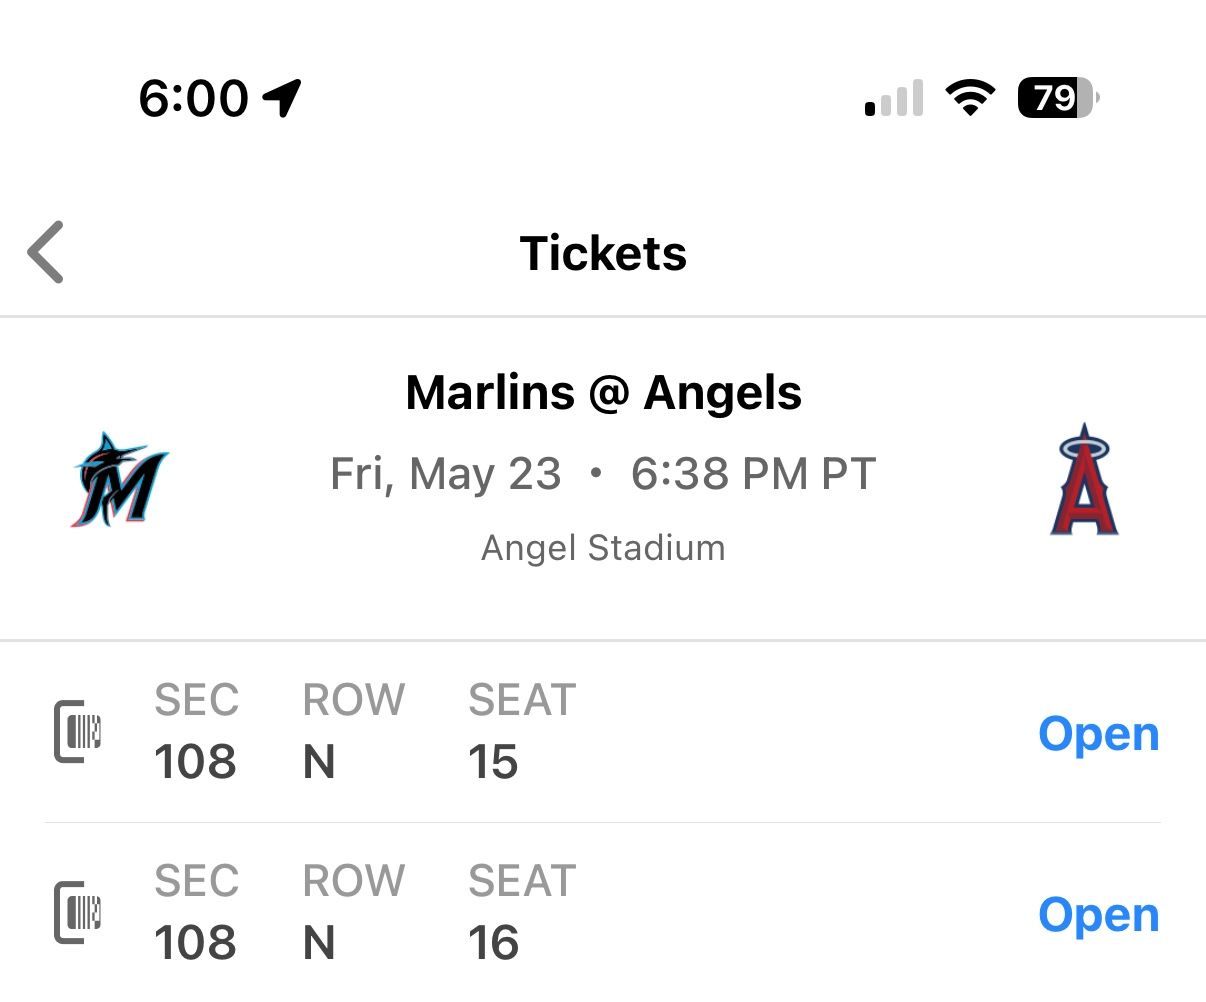Select row N of seat 16 ticket
This screenshot has height=1002, width=1206.
click(319, 942)
